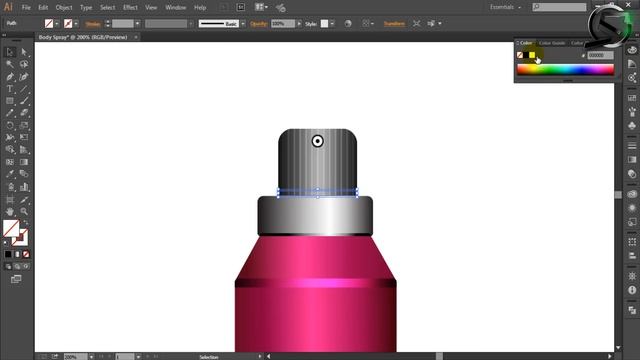This screenshot has height=360, width=640.
Task: Select the Zoom tool
Action: 24,211
